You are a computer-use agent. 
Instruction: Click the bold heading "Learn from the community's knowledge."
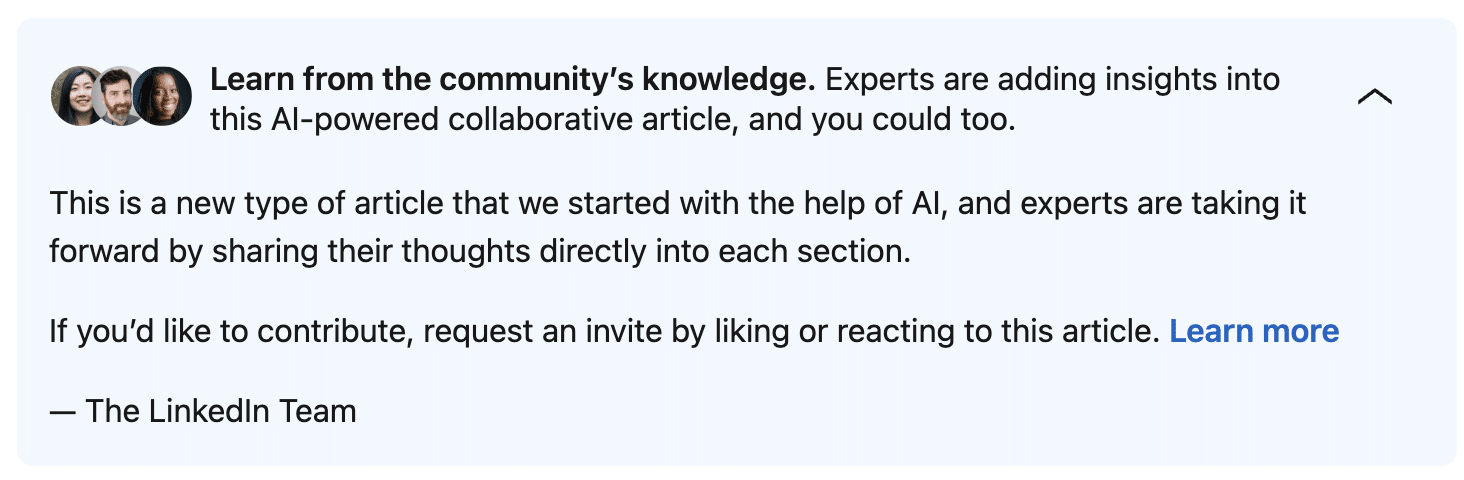tap(512, 79)
